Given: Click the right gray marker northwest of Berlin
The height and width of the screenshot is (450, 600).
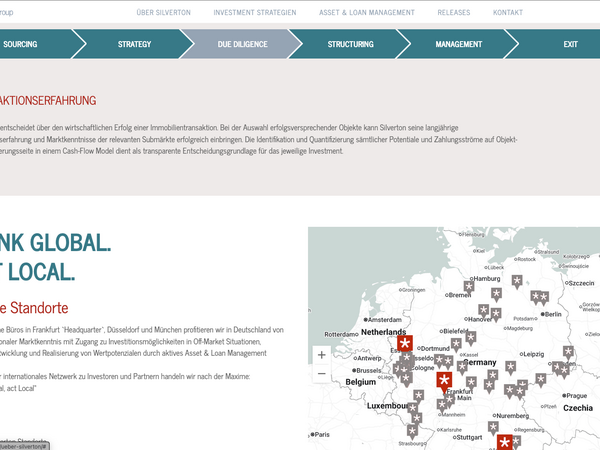Looking at the screenshot, I should pos(543,298).
